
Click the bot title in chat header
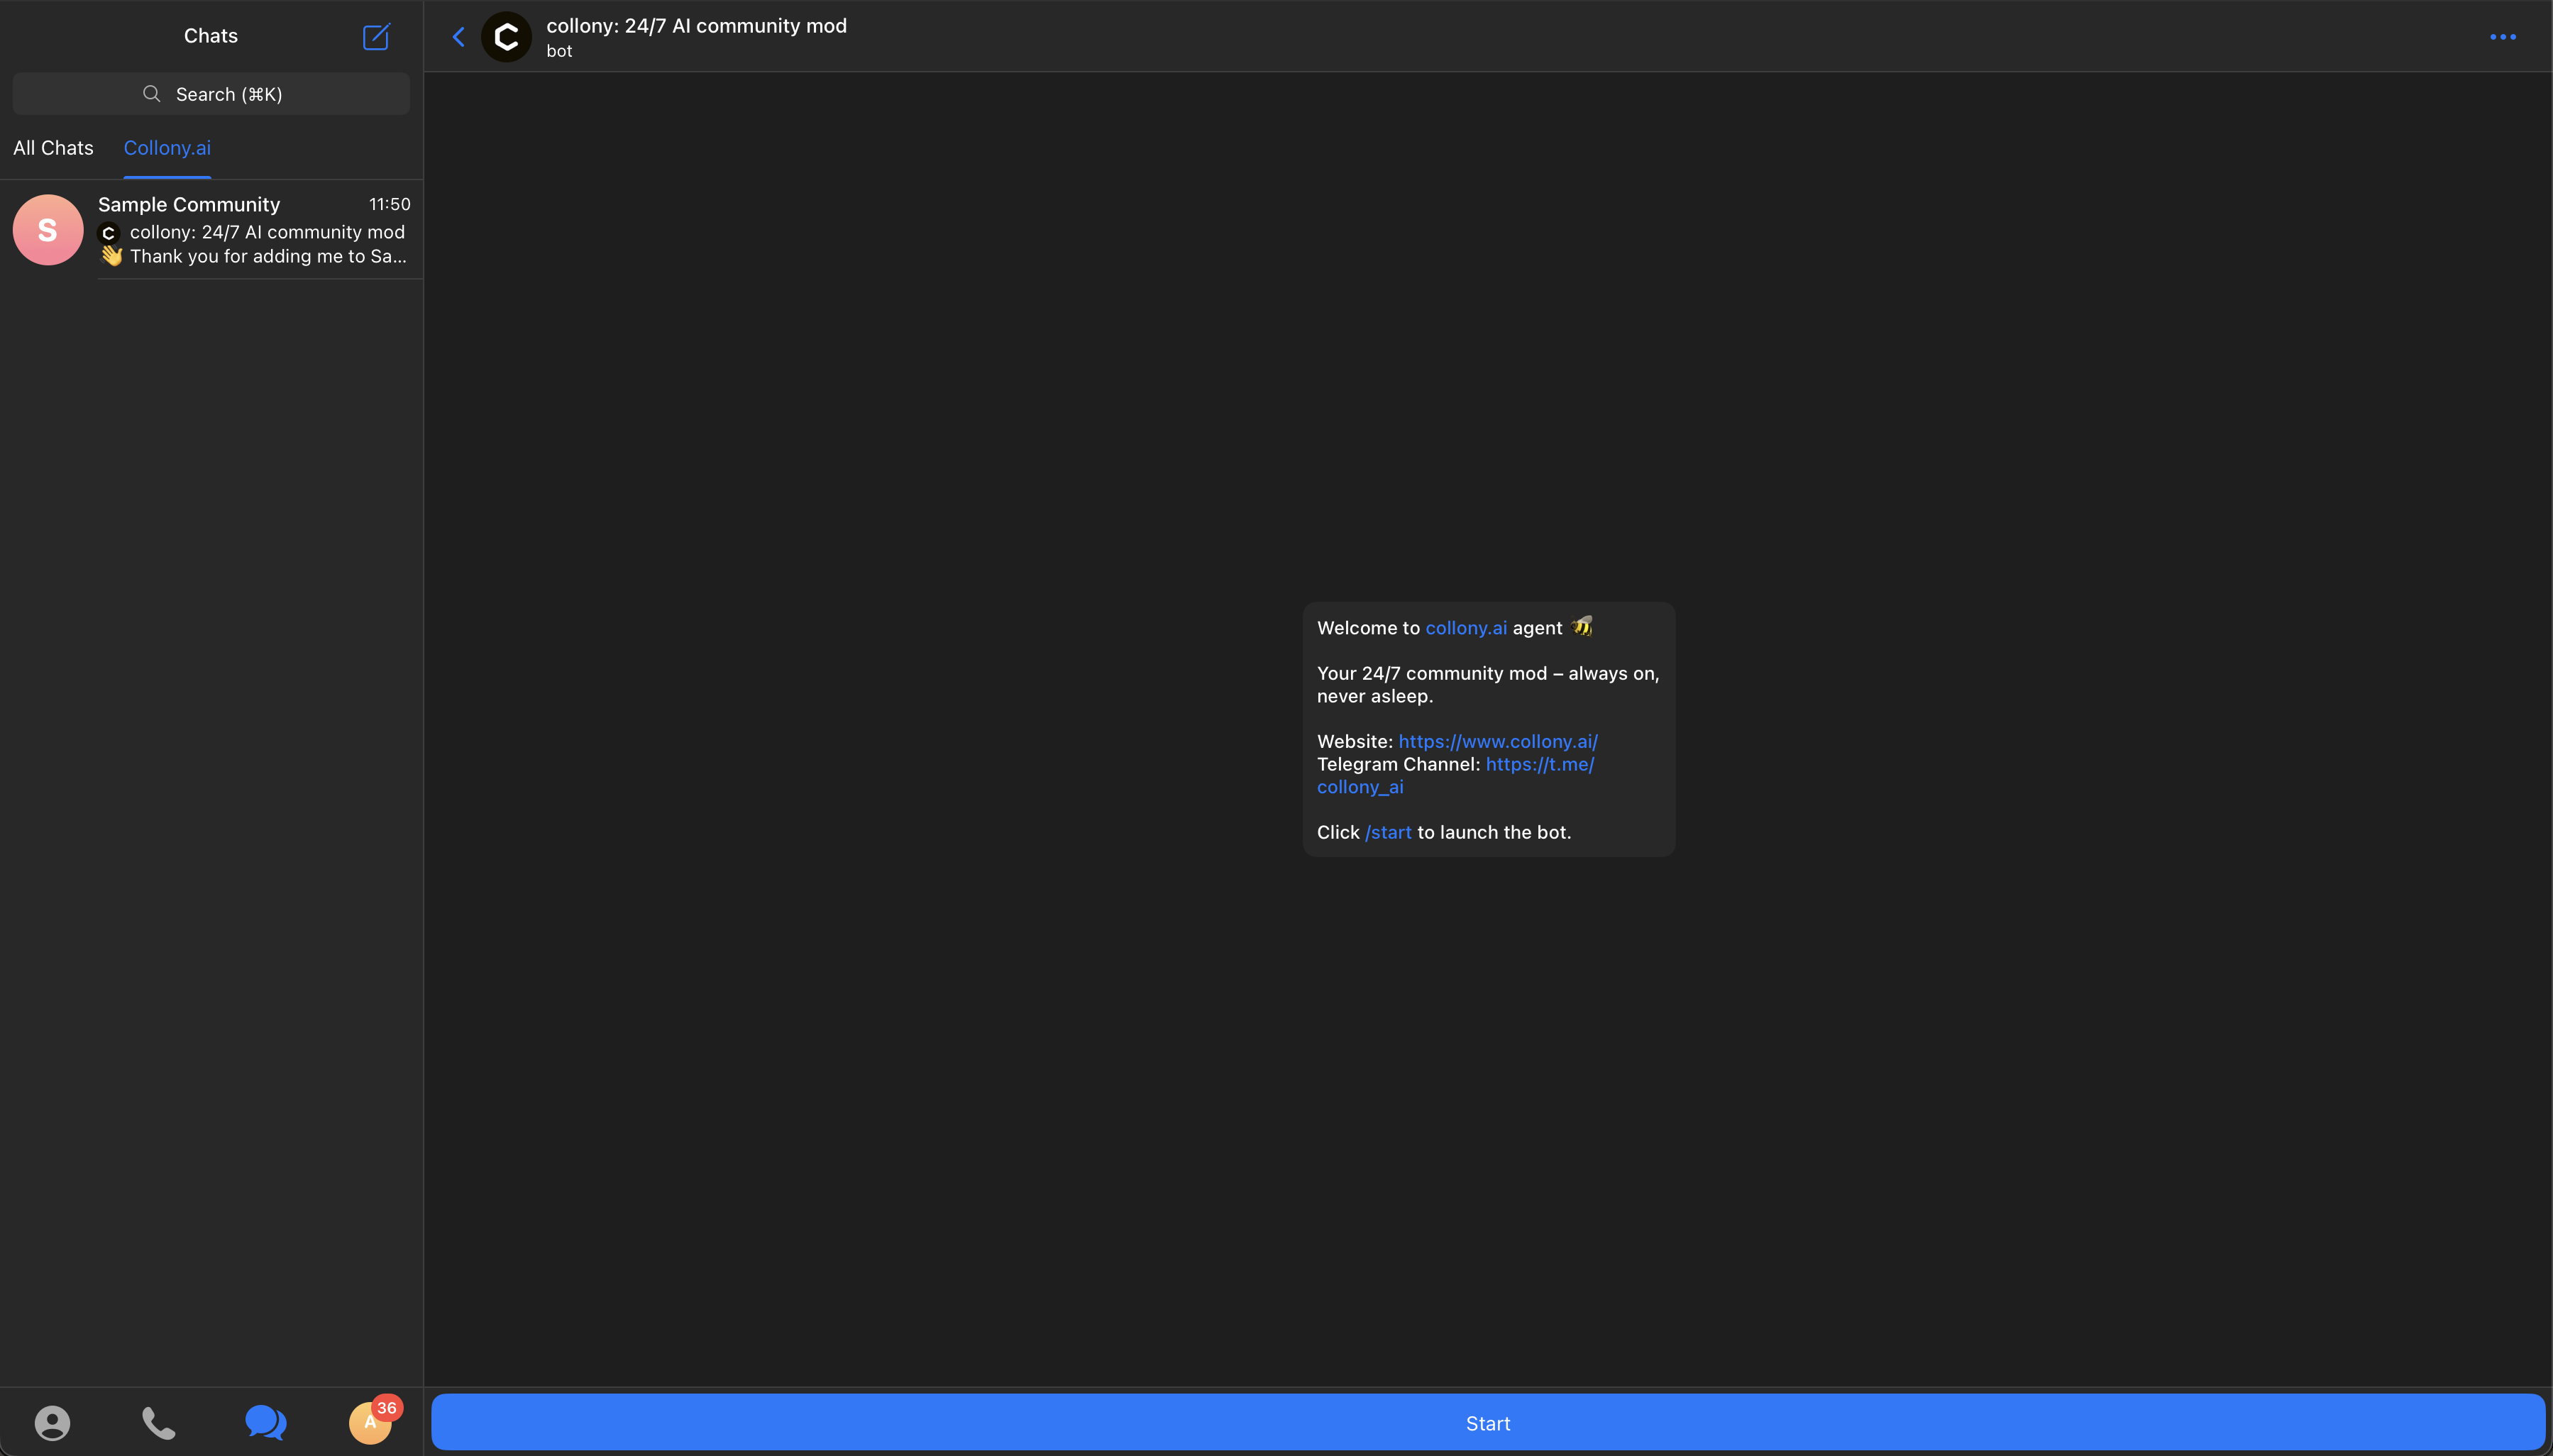[x=696, y=26]
